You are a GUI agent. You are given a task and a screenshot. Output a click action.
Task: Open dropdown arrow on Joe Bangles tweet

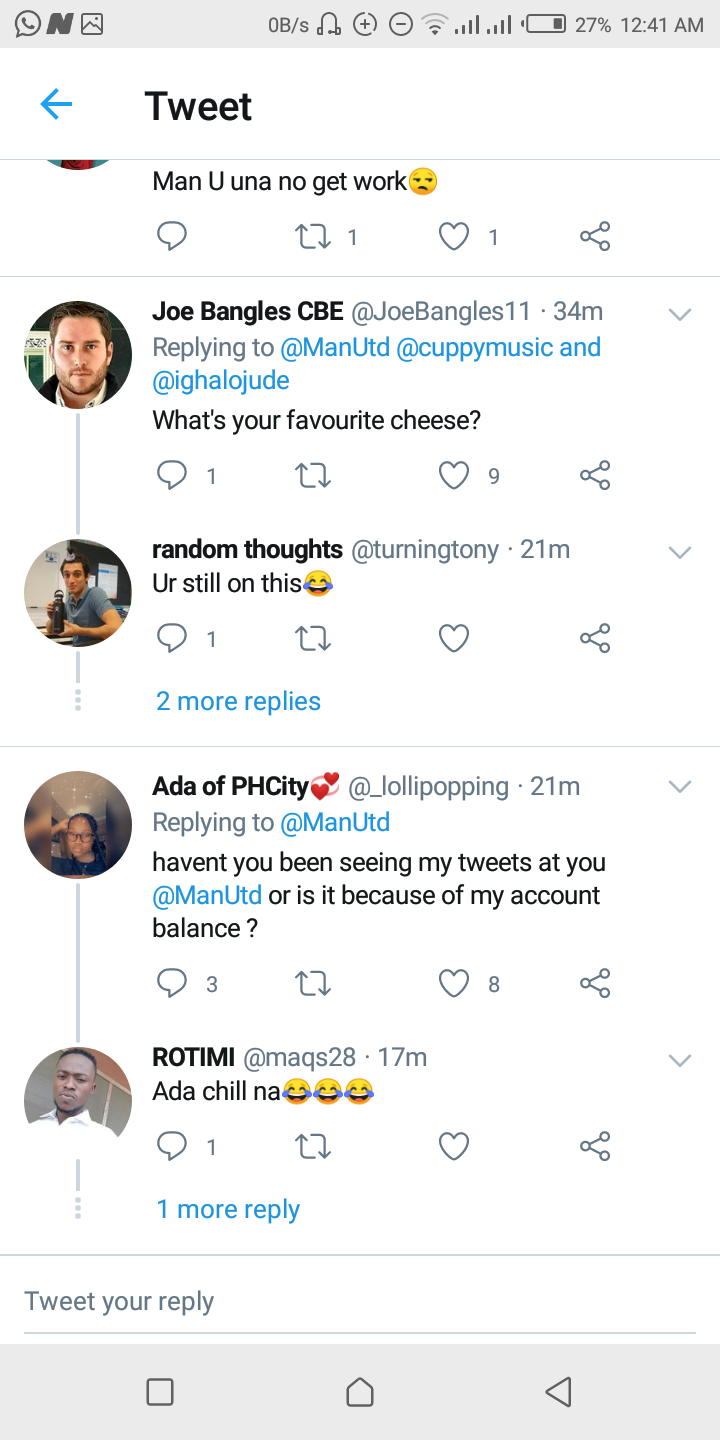coord(680,314)
